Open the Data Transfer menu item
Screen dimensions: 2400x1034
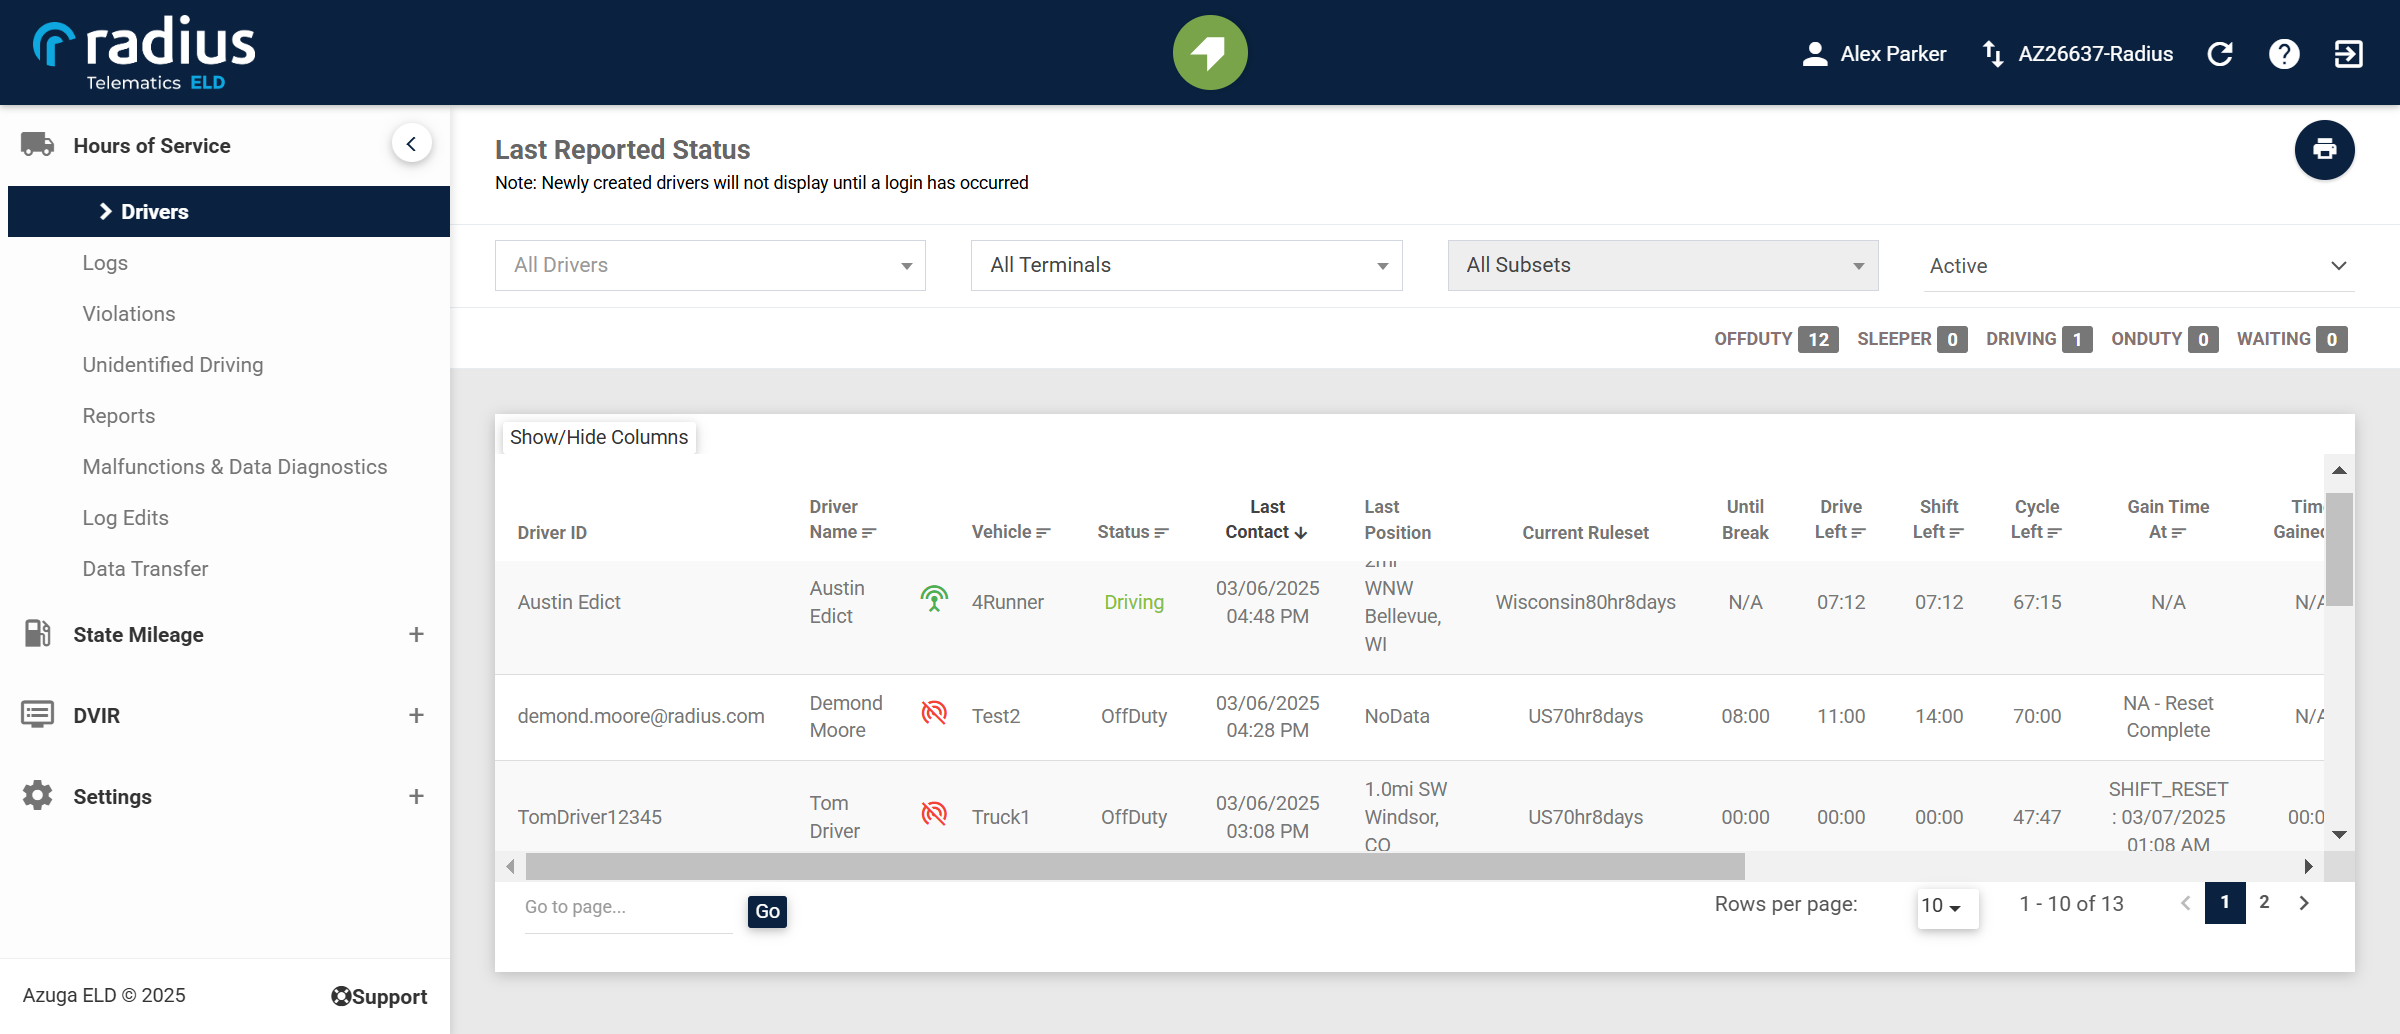tap(146, 569)
